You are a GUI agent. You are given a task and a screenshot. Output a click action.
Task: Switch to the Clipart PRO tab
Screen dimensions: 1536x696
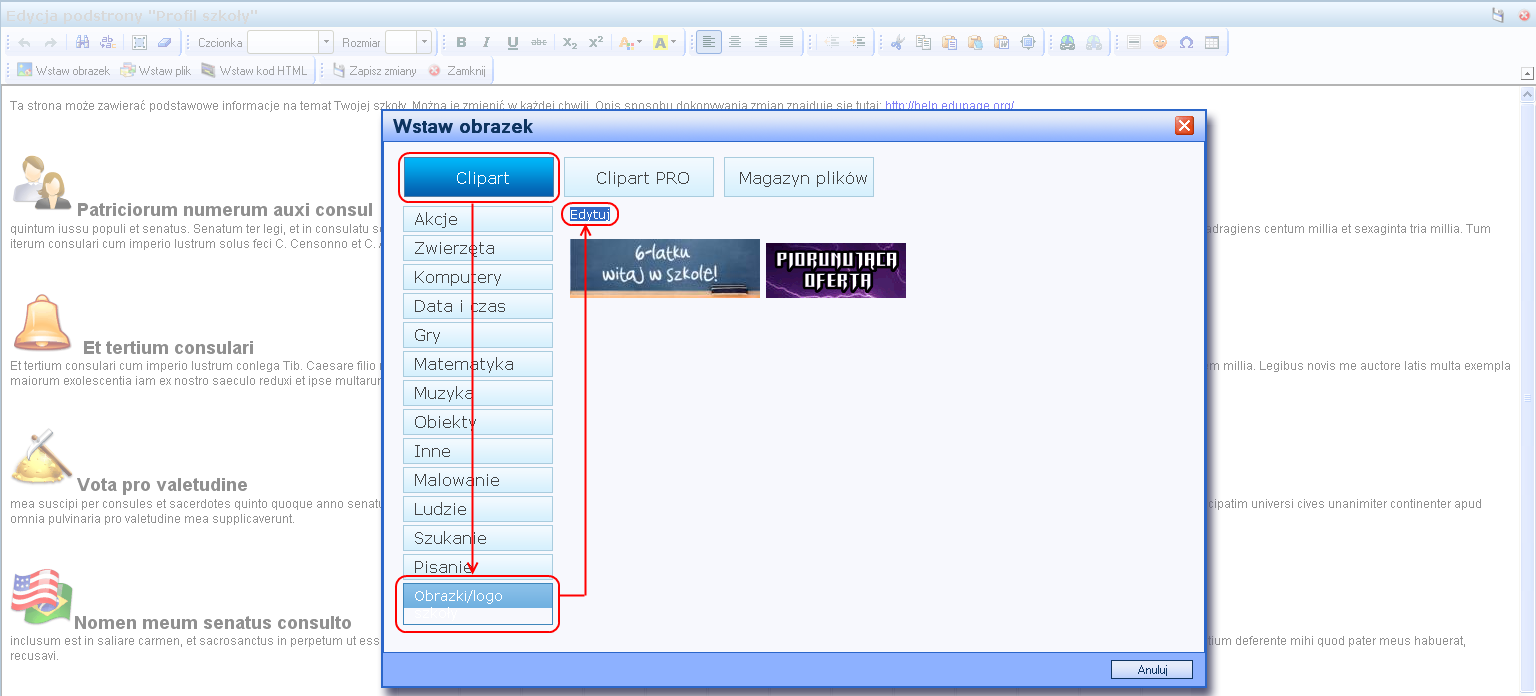(639, 177)
